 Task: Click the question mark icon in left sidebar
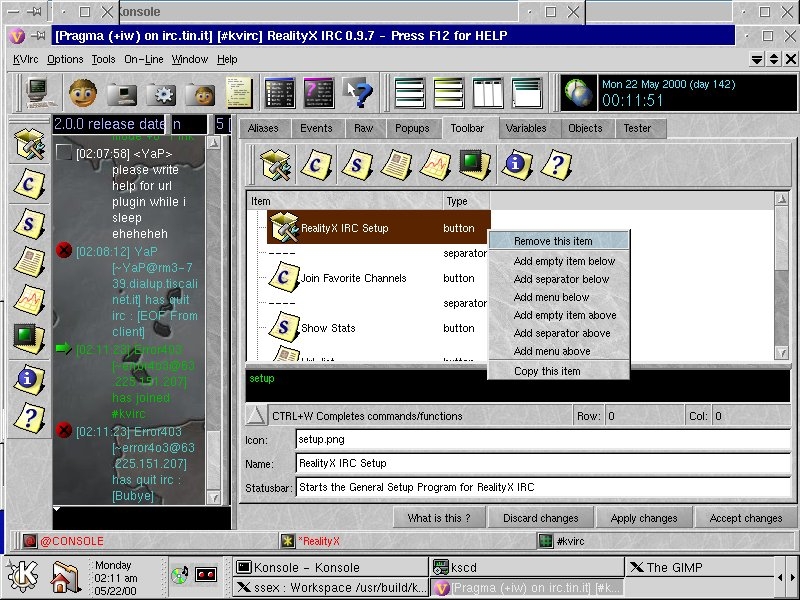29,418
